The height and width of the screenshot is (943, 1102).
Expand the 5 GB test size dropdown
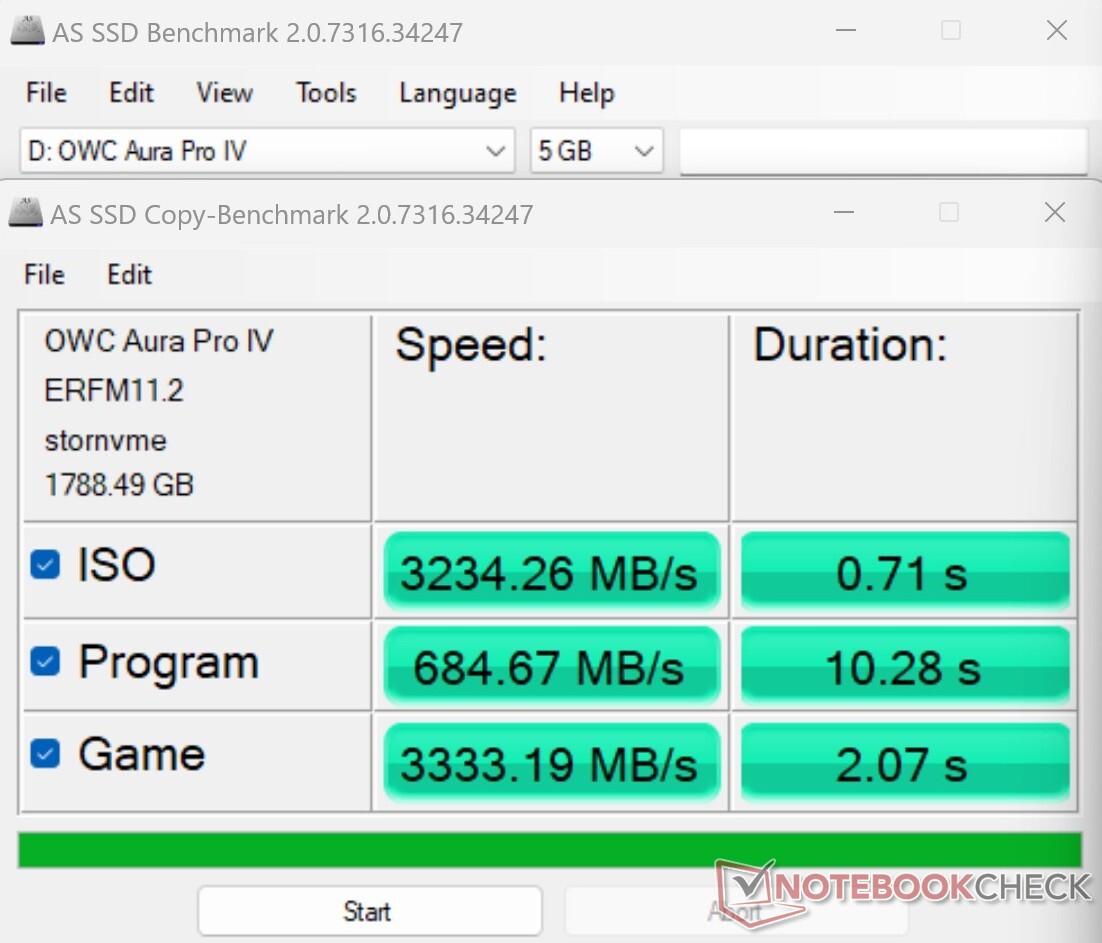[597, 150]
